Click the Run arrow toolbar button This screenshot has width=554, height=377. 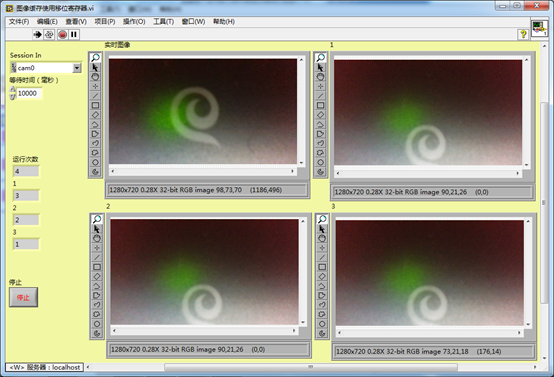[37, 34]
